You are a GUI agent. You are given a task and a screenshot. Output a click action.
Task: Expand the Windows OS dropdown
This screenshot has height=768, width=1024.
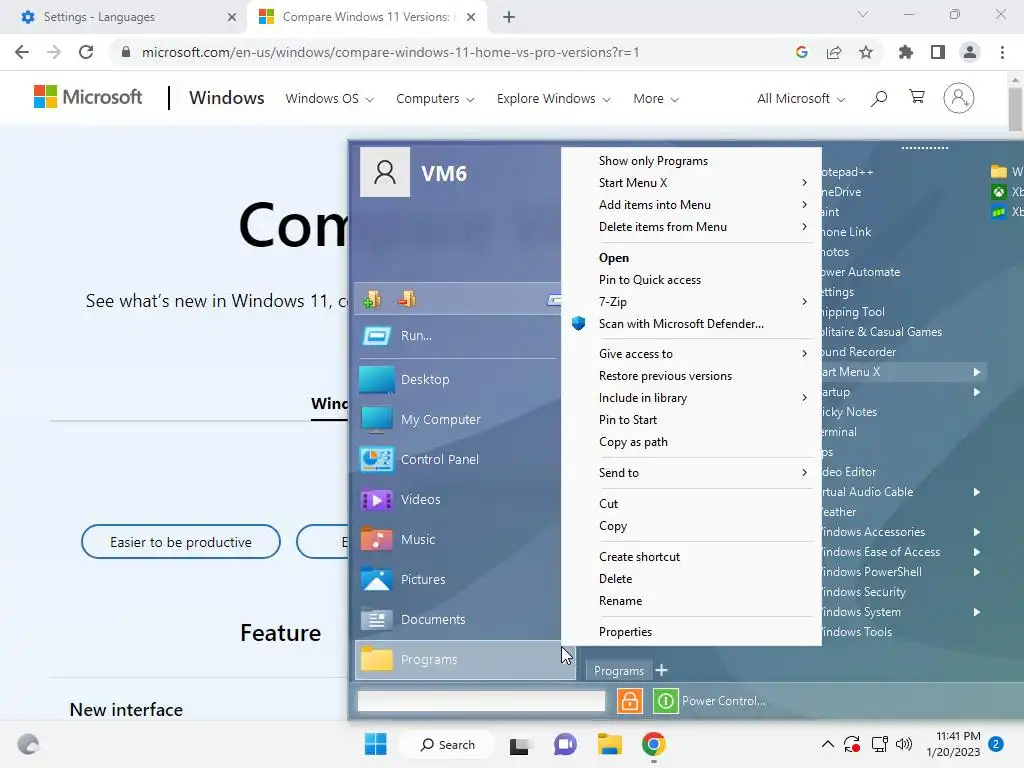329,99
